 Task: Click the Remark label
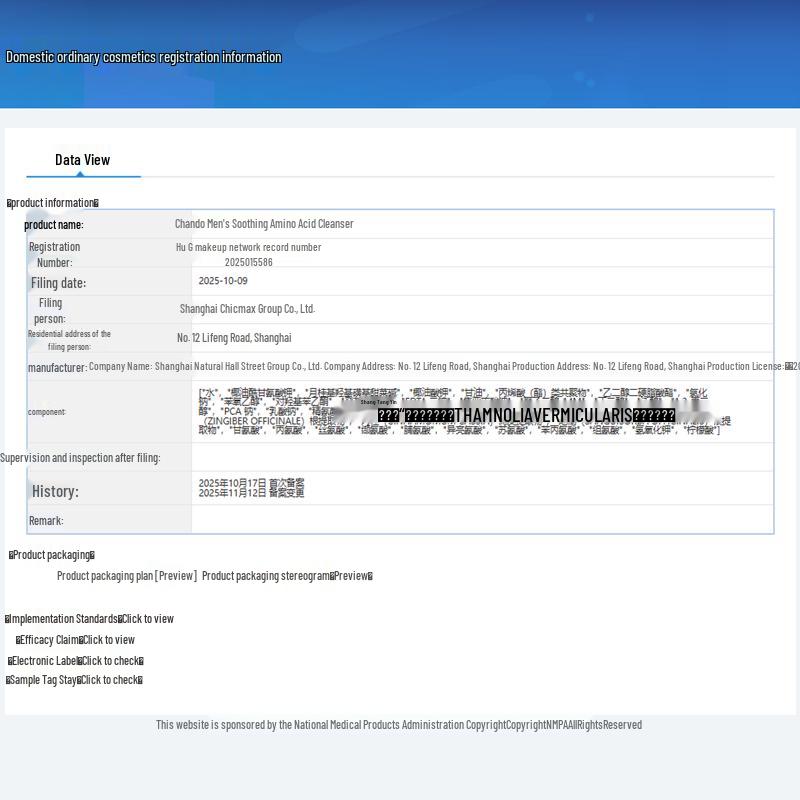[x=46, y=520]
